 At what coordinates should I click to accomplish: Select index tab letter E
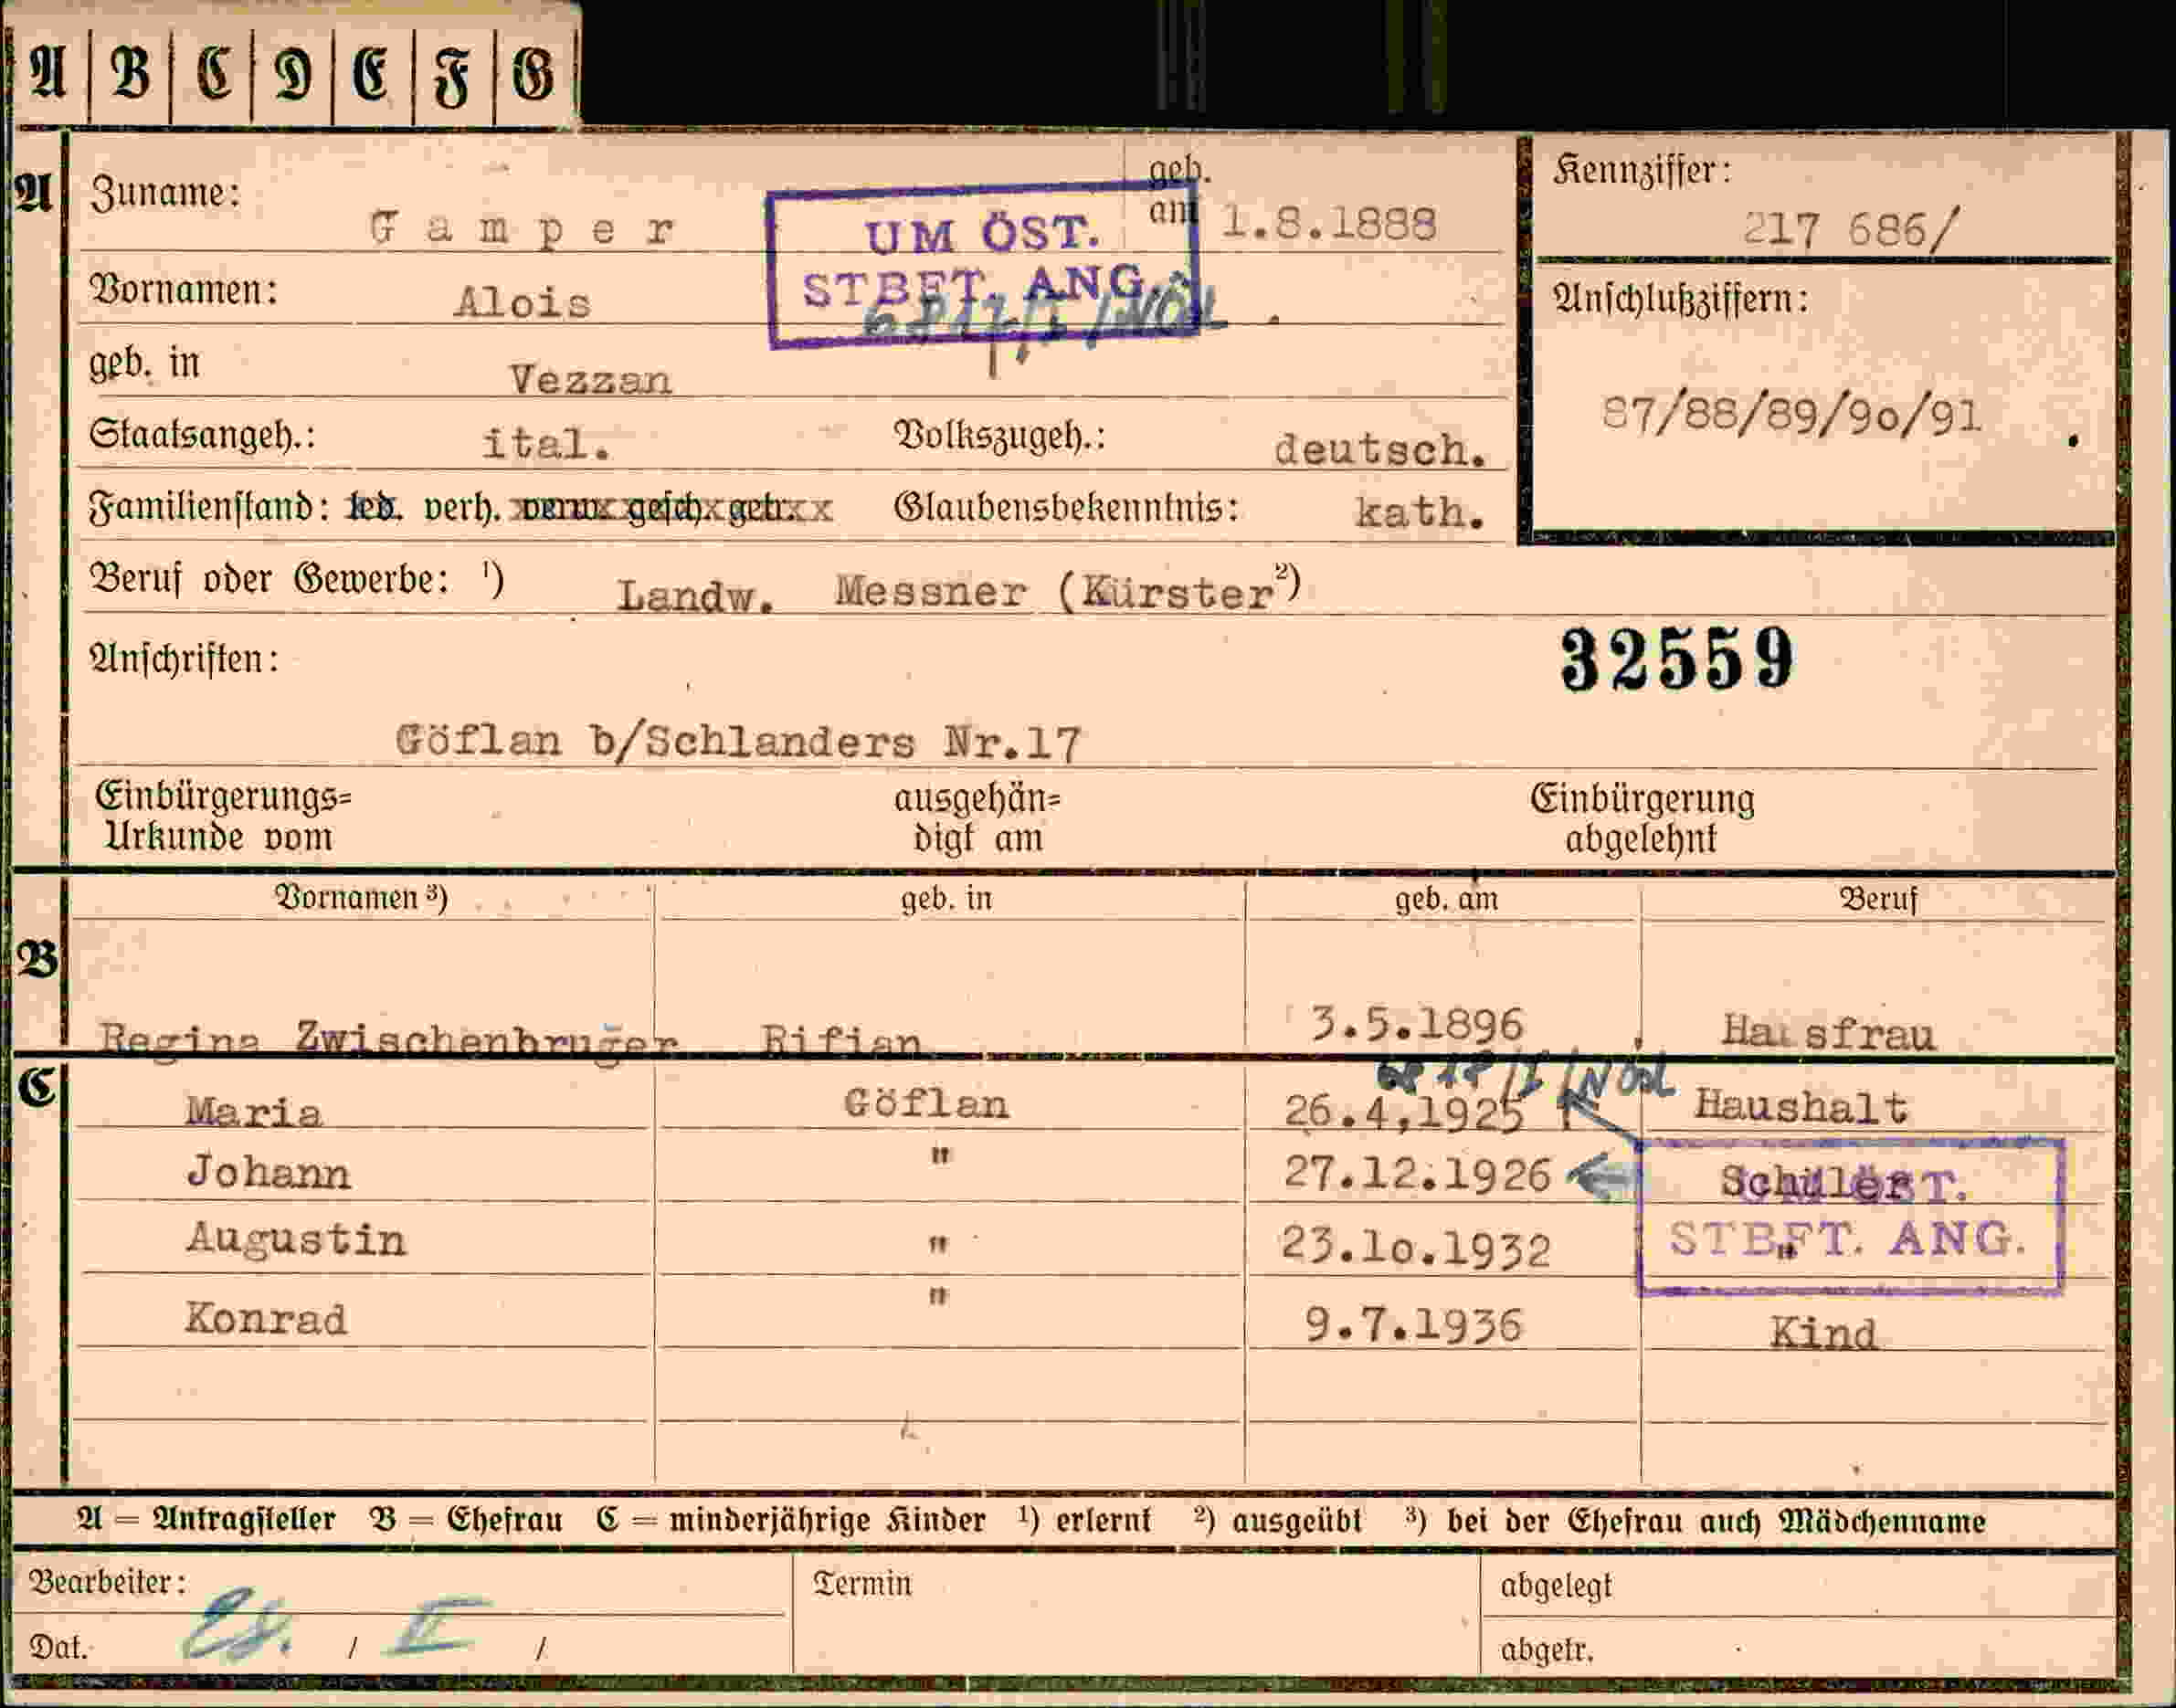[x=372, y=75]
